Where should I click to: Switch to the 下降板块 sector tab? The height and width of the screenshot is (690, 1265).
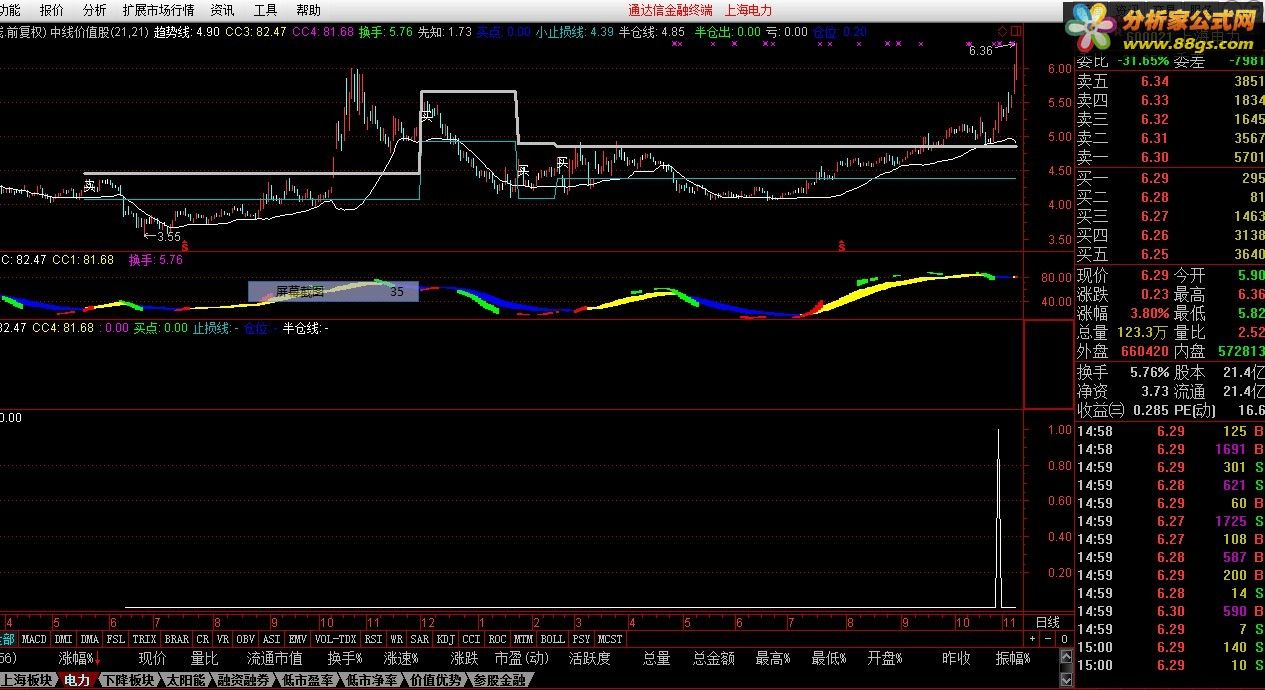128,680
